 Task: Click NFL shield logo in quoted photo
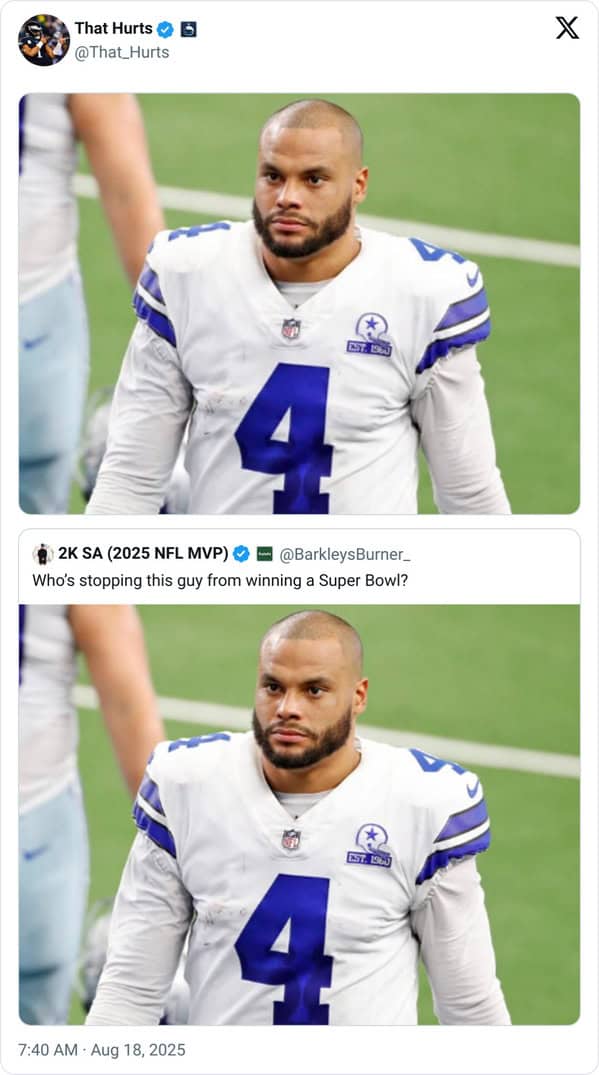[291, 840]
